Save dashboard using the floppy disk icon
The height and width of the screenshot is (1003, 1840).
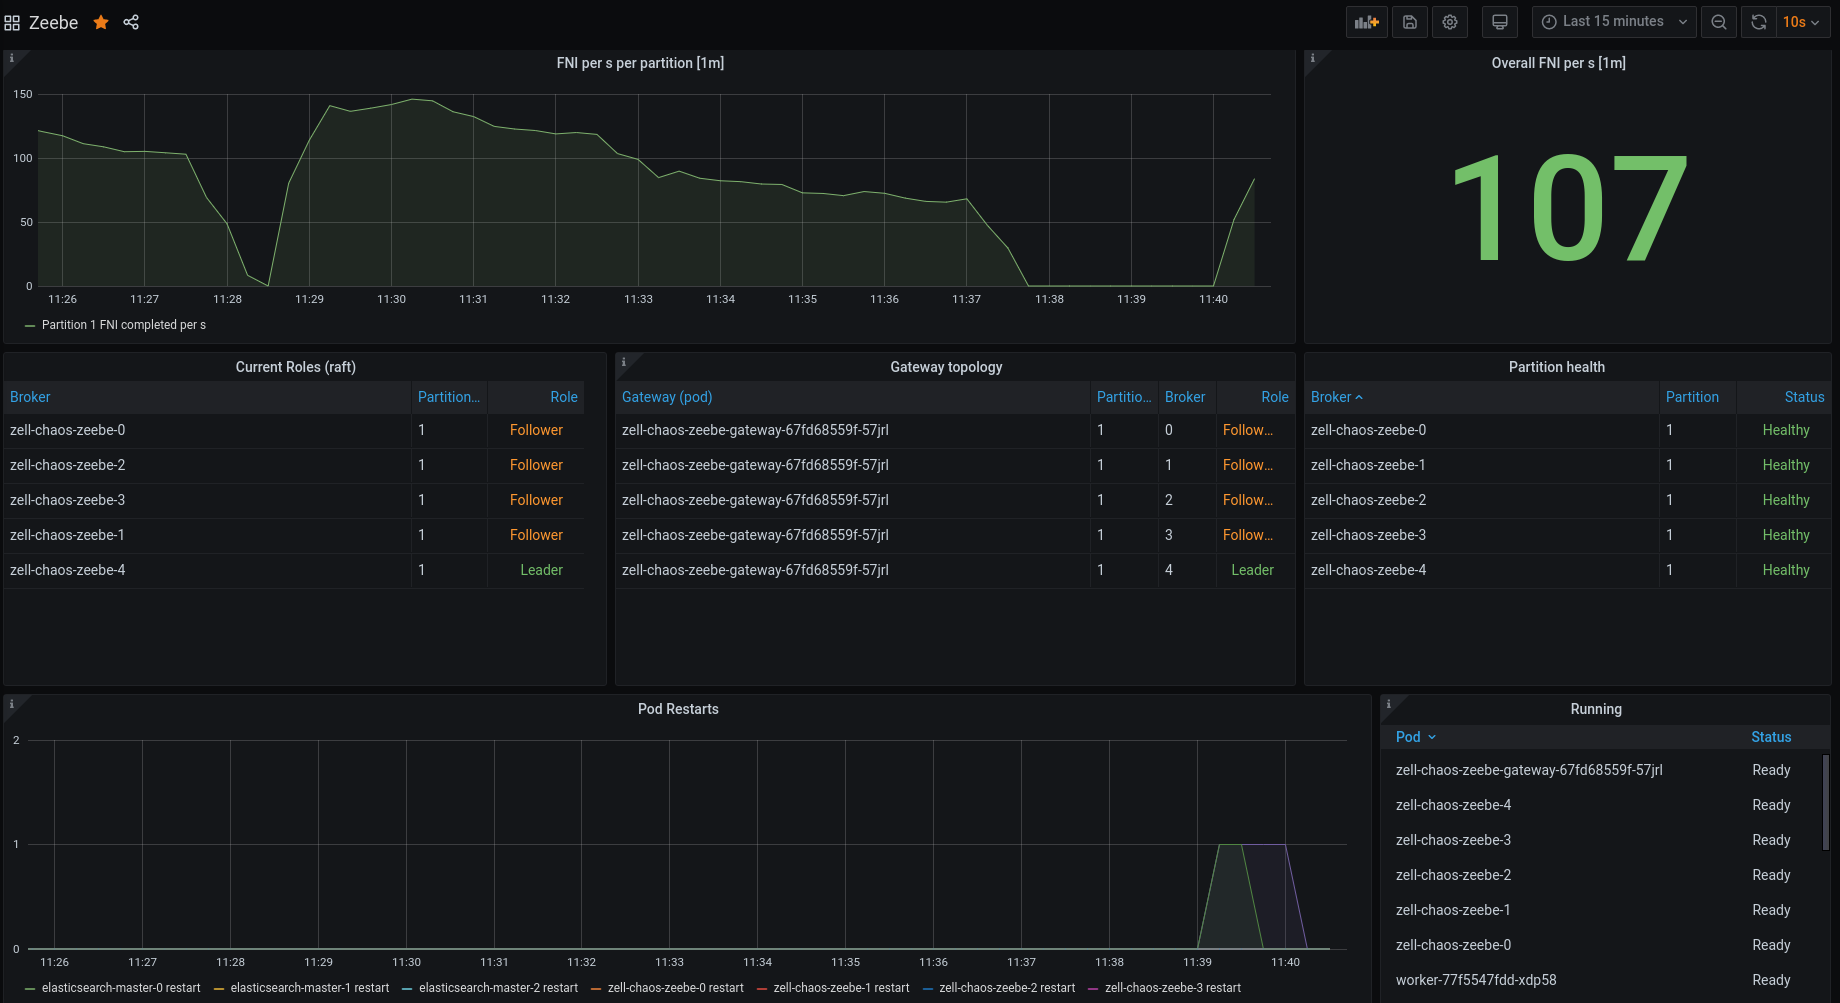click(1410, 22)
